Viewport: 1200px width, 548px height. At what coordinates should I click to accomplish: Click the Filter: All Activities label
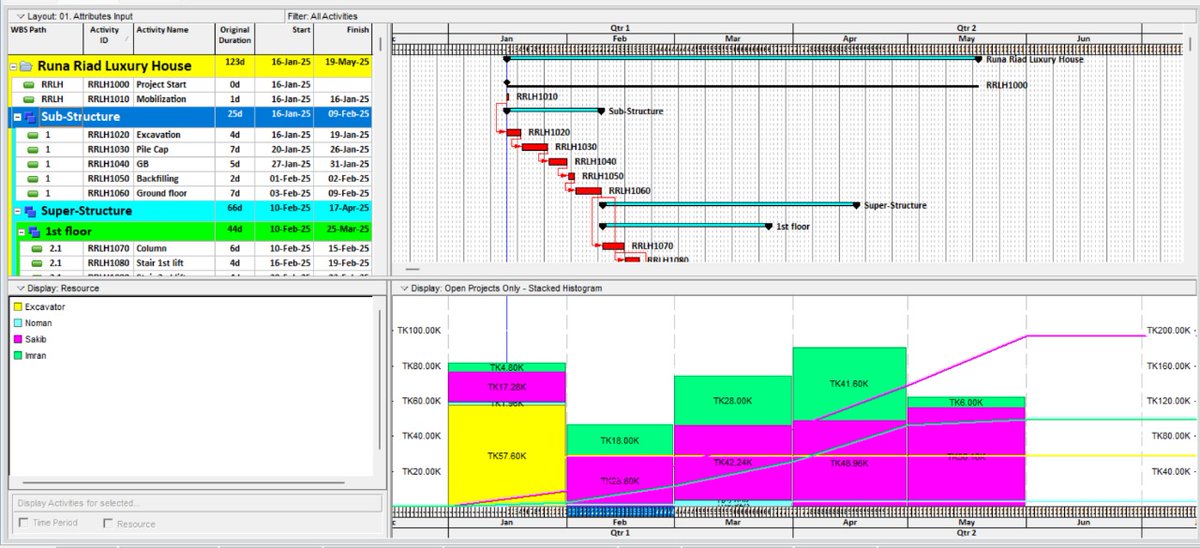pos(321,17)
